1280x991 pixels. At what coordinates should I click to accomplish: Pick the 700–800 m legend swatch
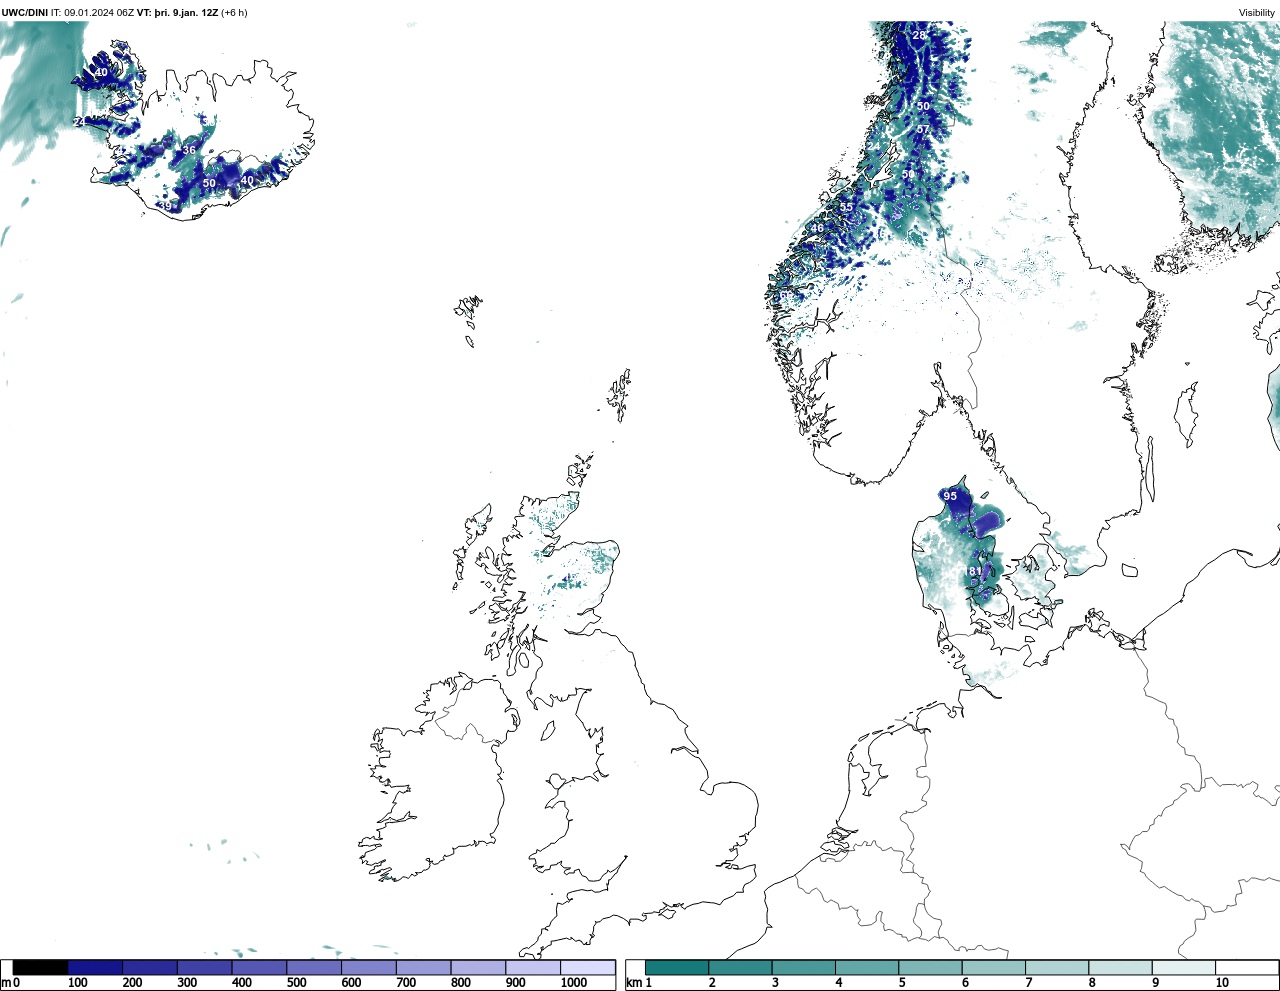click(423, 968)
